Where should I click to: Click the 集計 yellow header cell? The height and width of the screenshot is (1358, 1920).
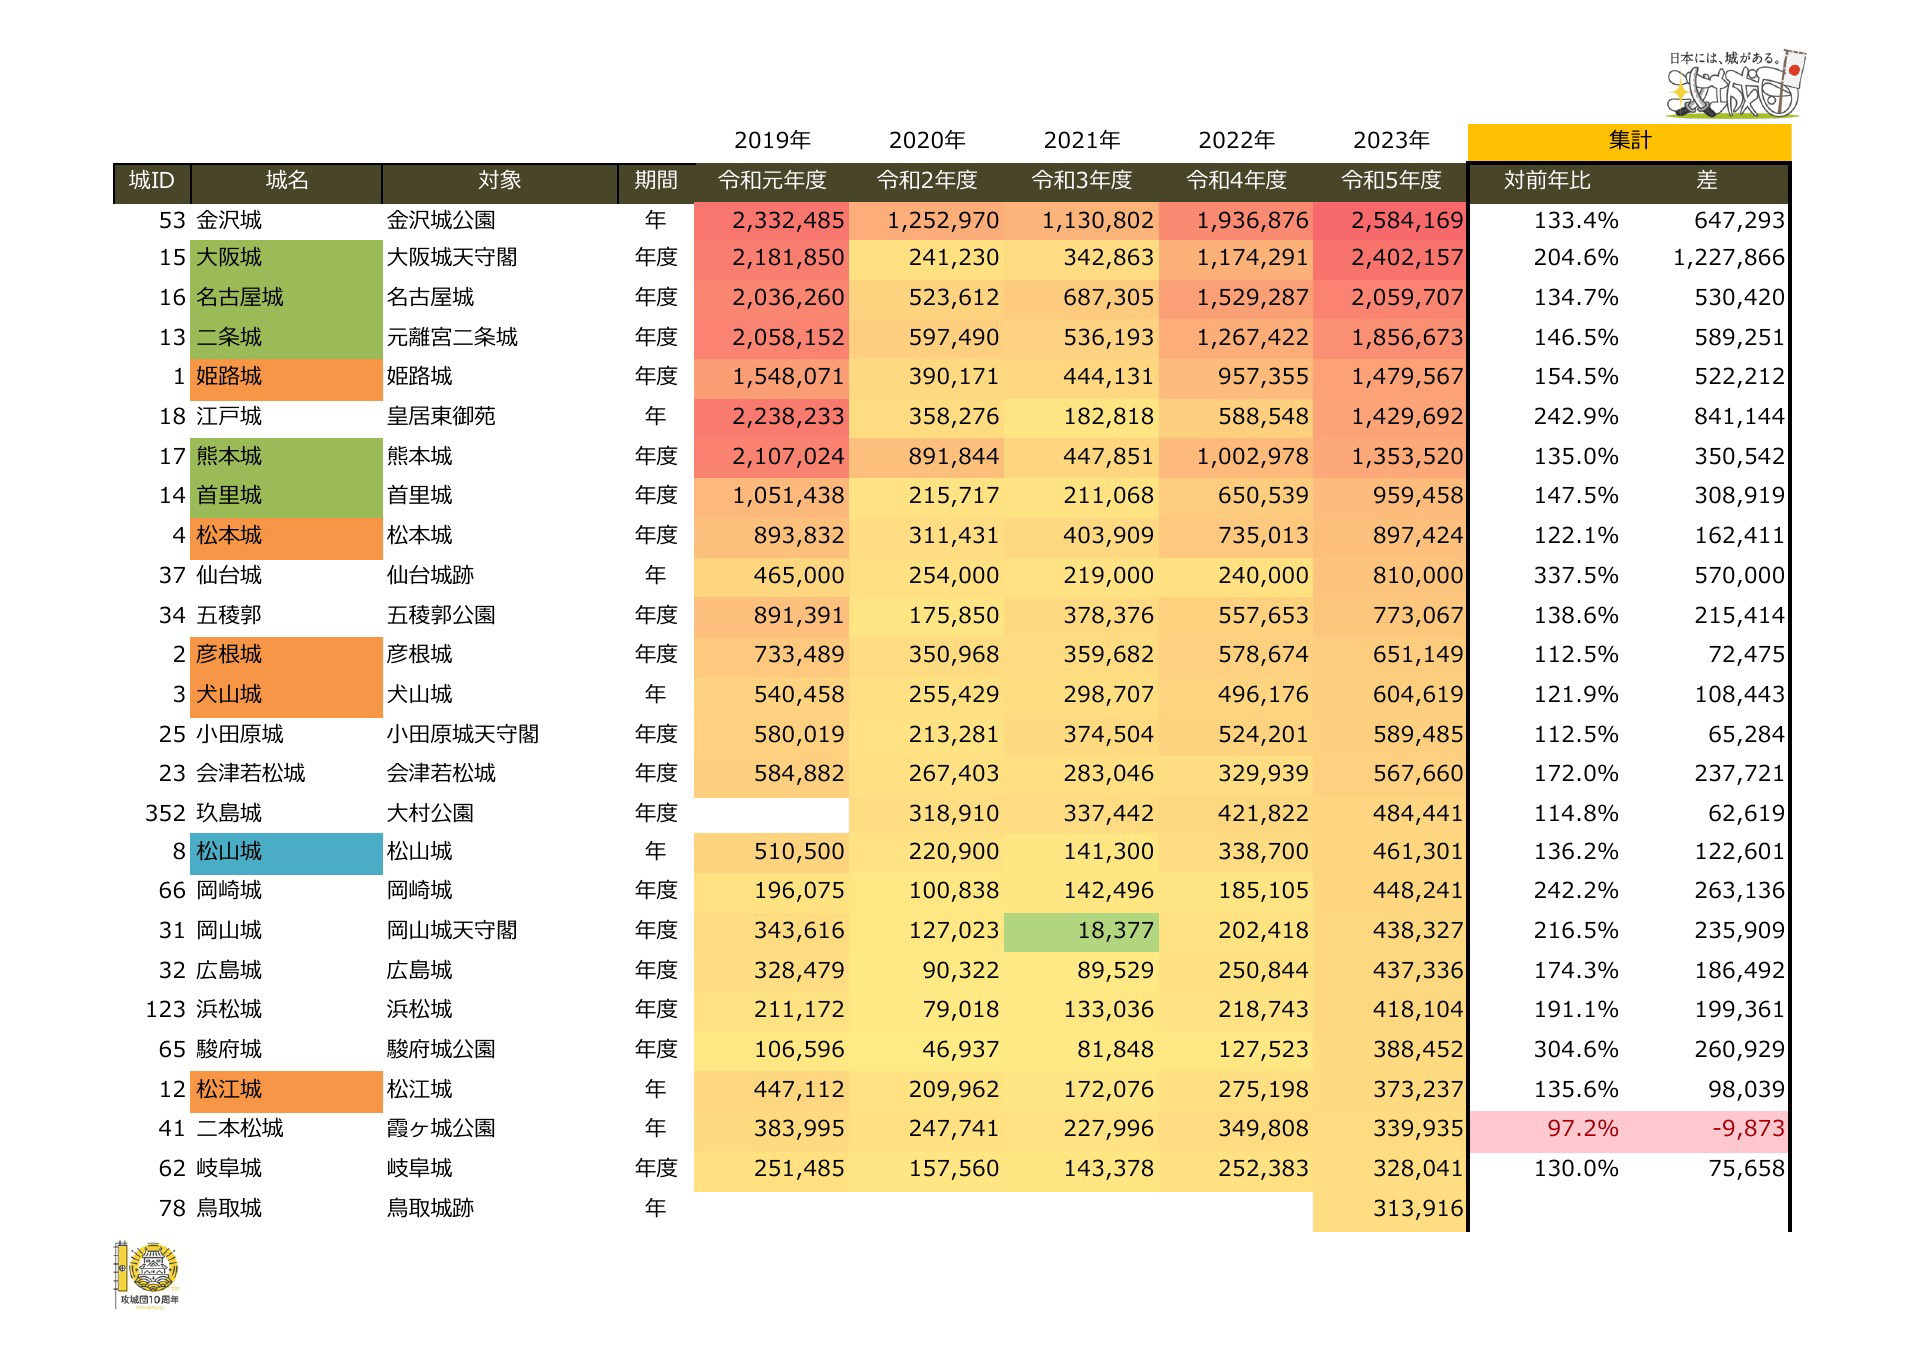pyautogui.click(x=1629, y=141)
